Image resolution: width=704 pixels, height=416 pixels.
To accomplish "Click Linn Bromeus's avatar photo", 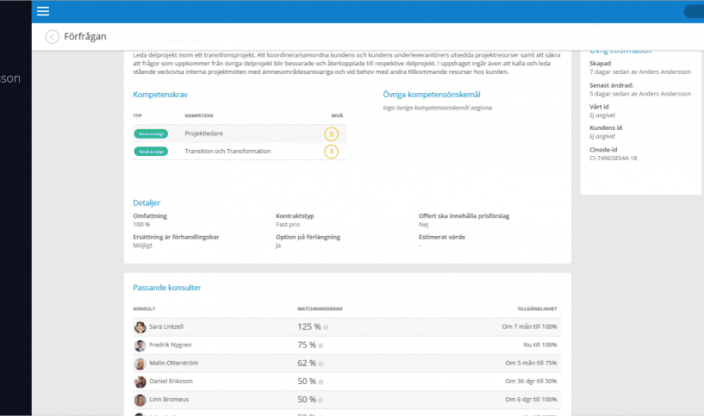I will click(139, 399).
